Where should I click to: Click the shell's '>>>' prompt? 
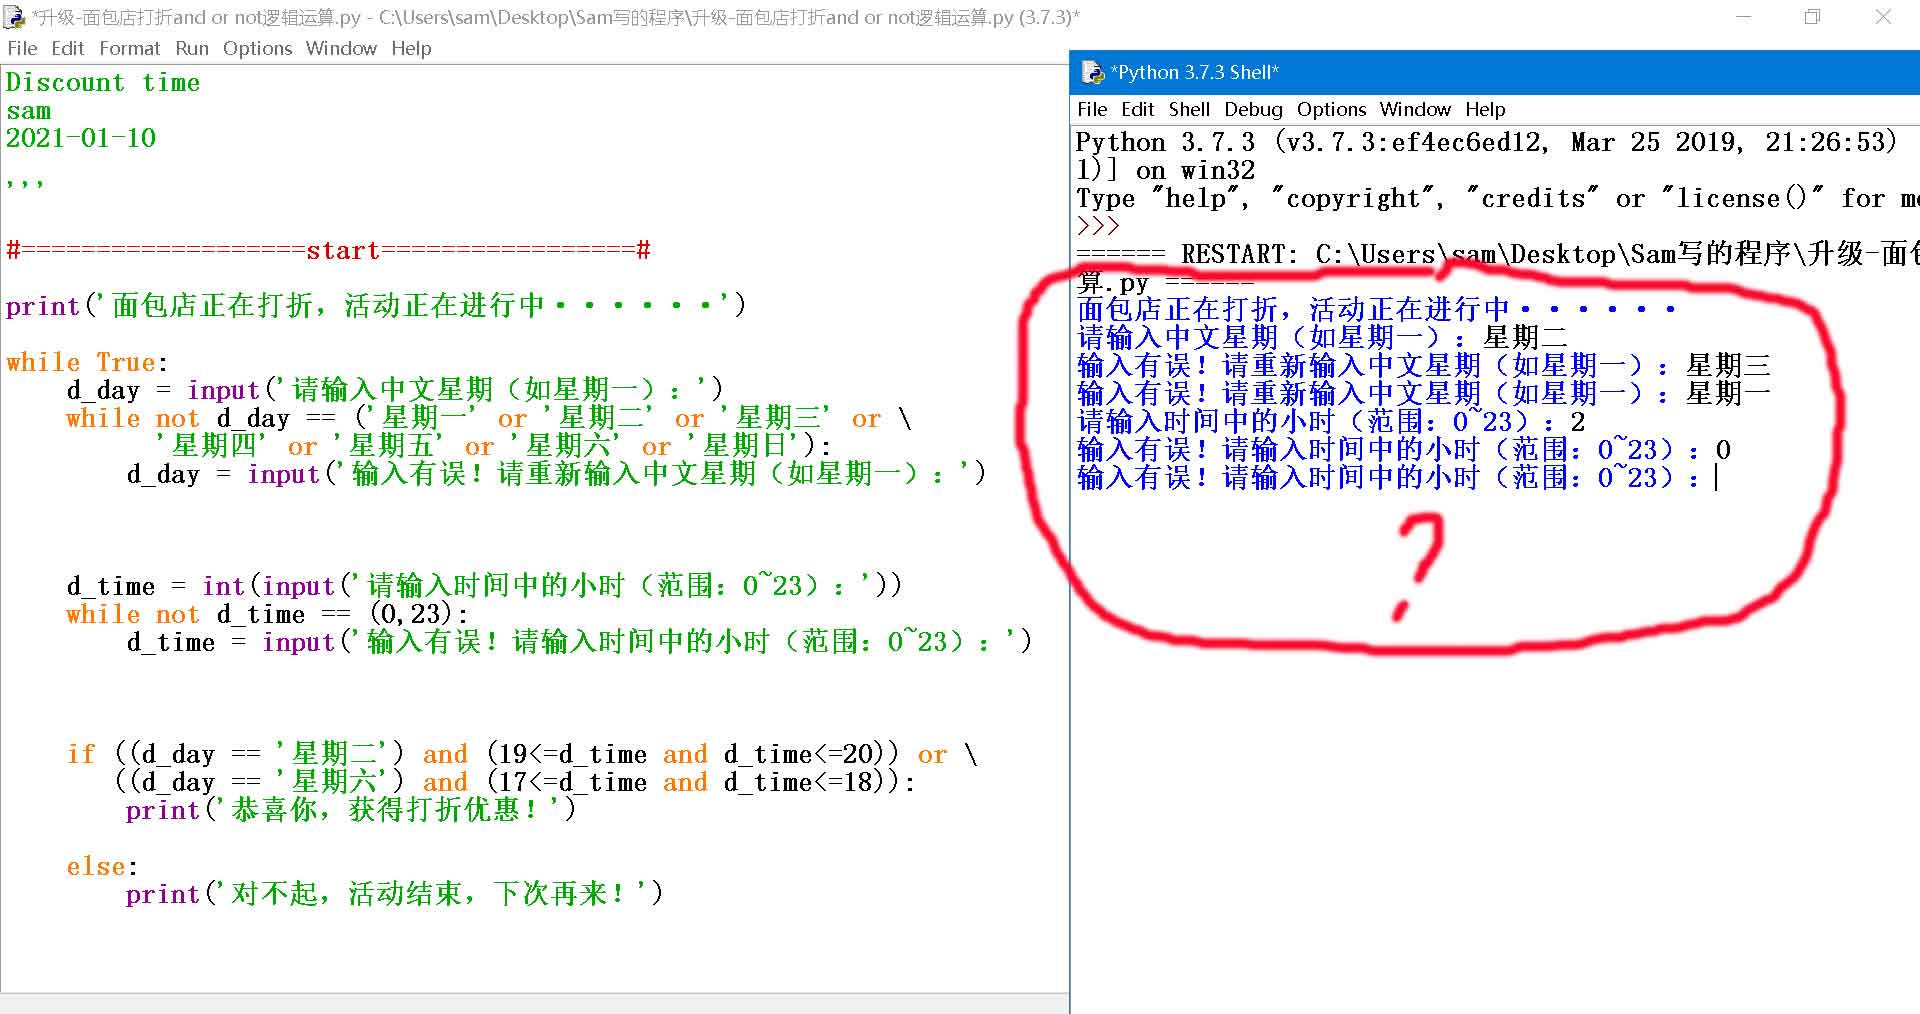pos(1097,226)
